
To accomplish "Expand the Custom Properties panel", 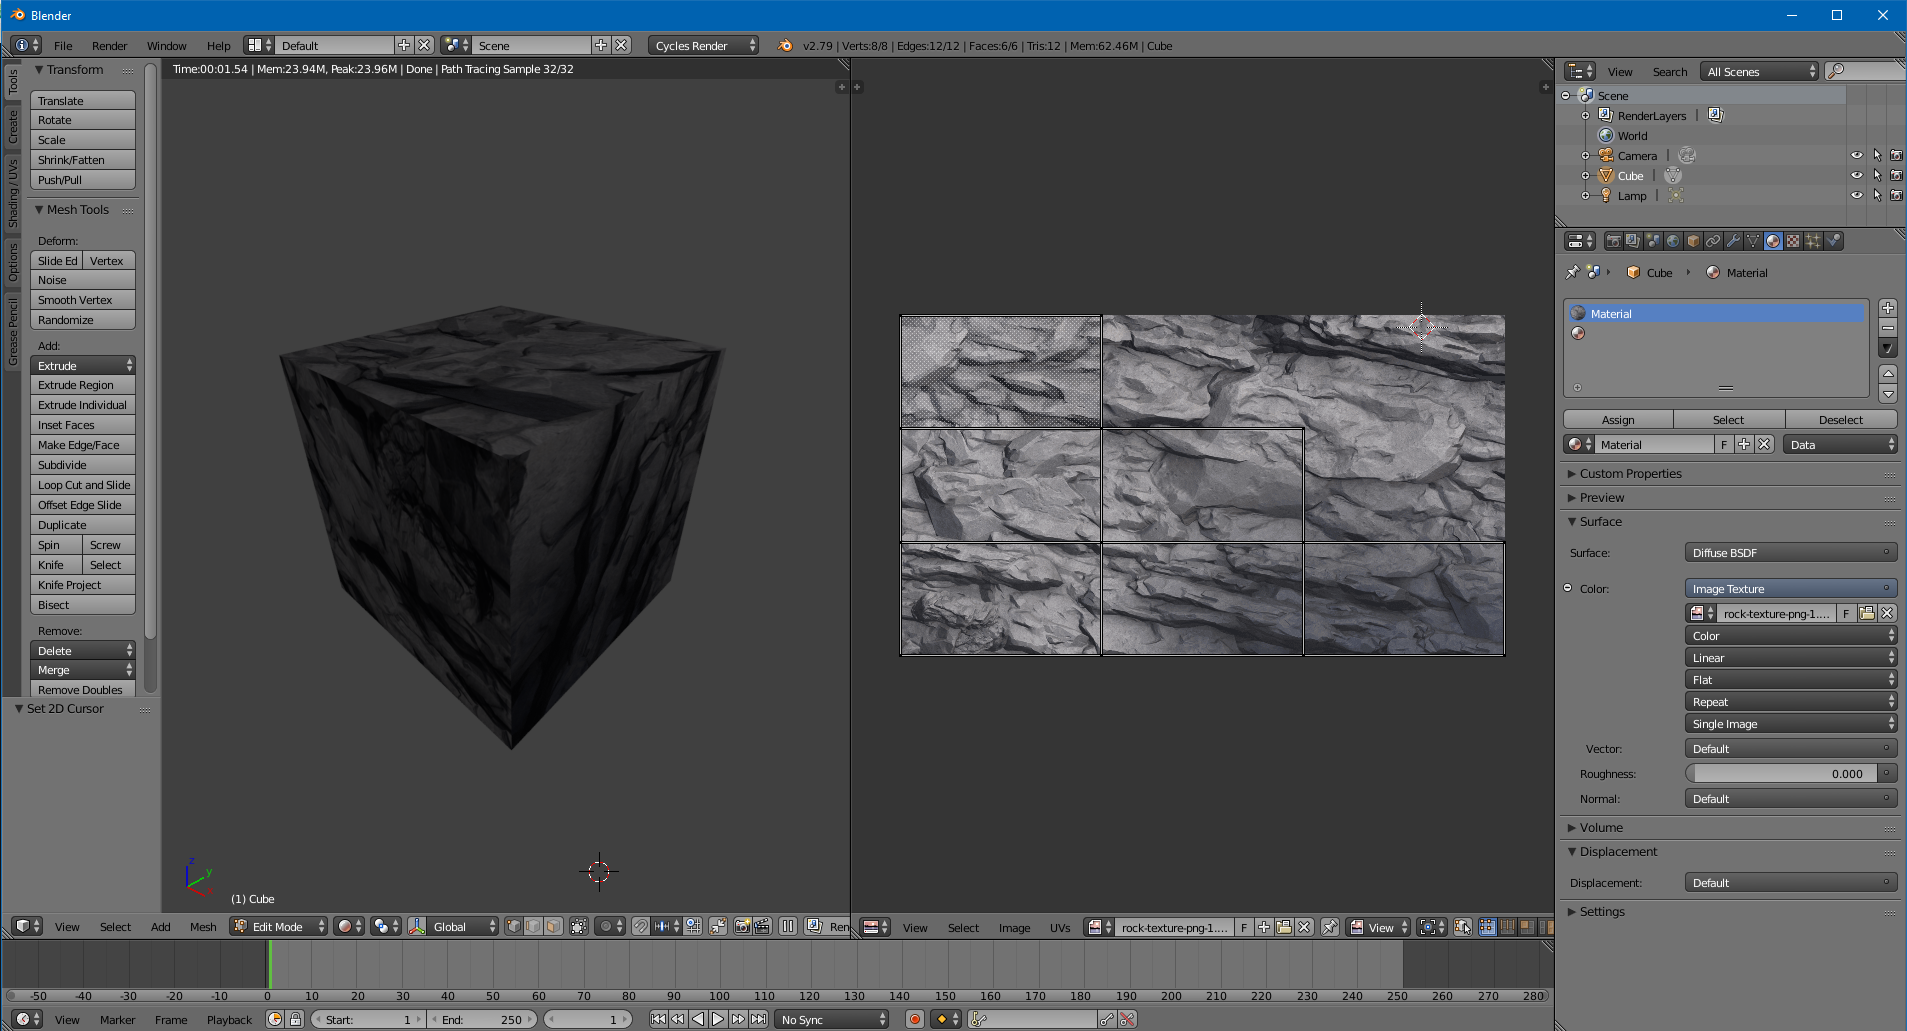I will click(x=1630, y=473).
